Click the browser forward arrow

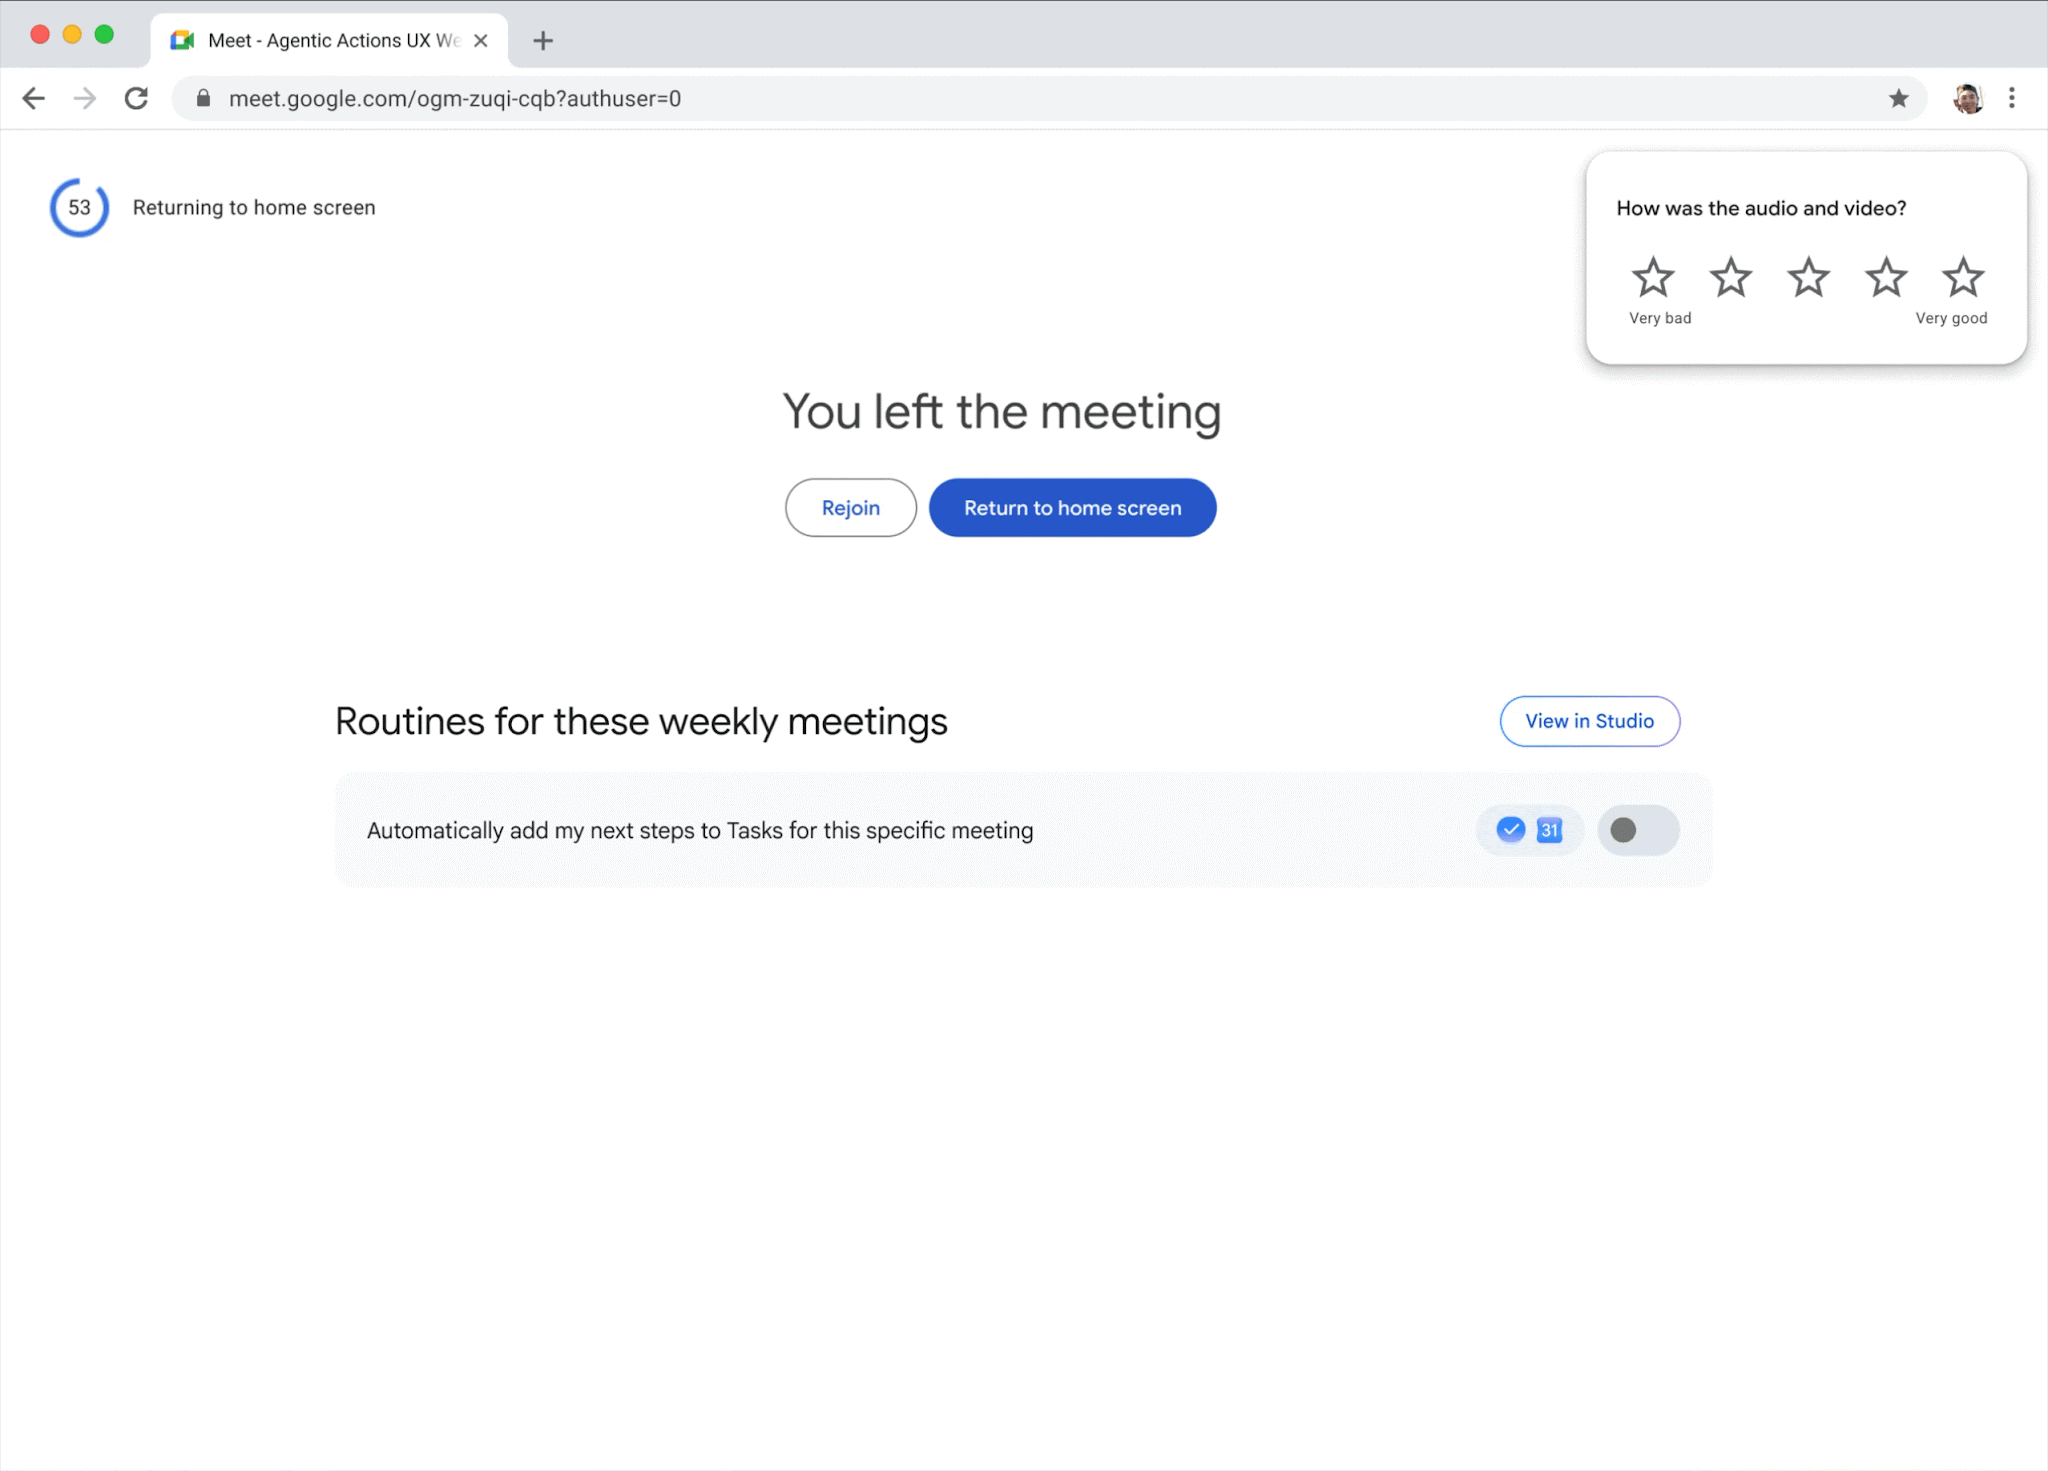coord(85,98)
